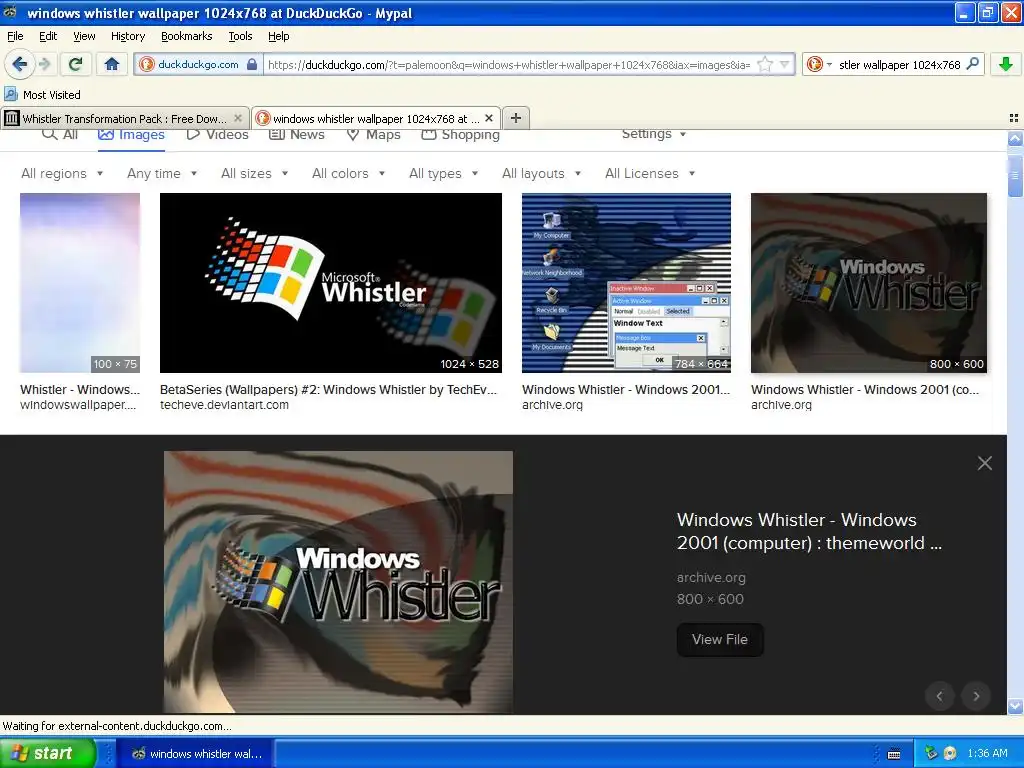Expand the Any time filter
The height and width of the screenshot is (768, 1024).
point(162,173)
